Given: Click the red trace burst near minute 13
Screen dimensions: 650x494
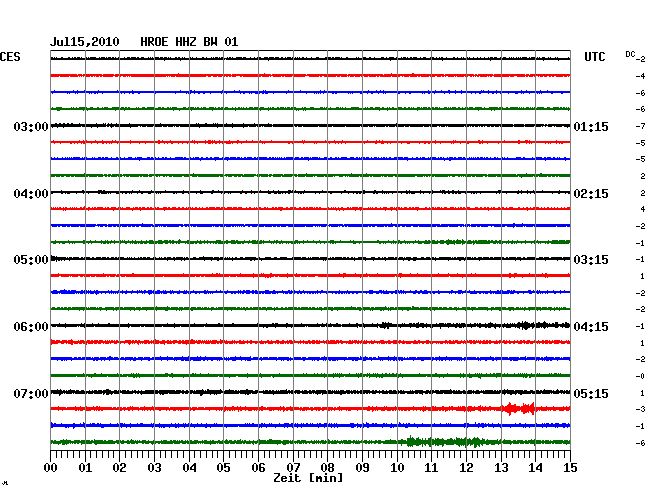Looking at the screenshot, I should (518, 409).
